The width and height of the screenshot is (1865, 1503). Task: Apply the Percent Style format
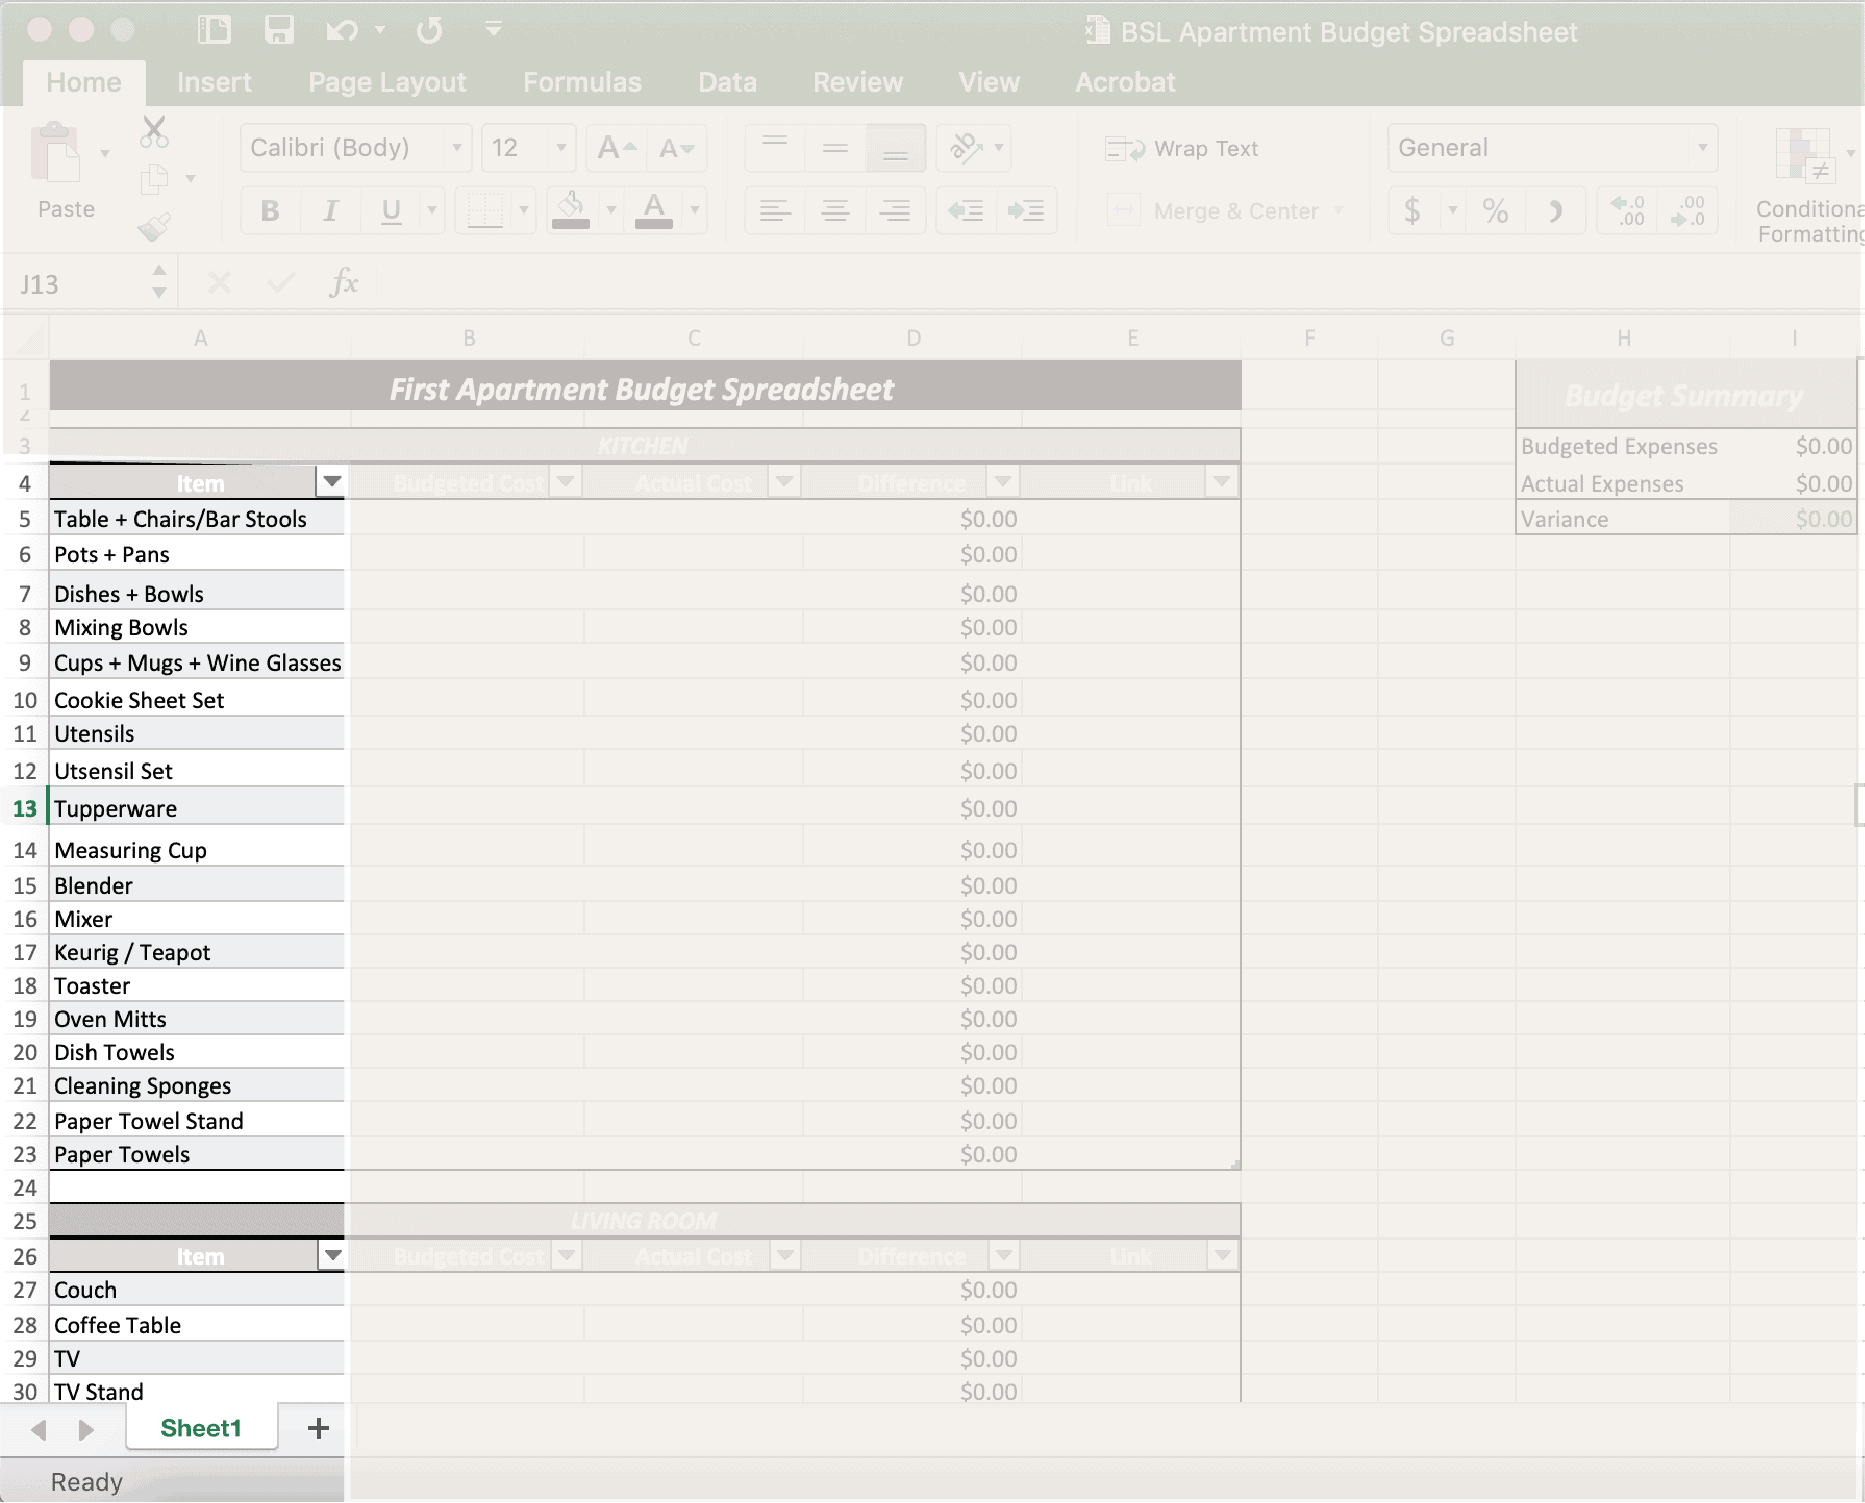point(1495,211)
